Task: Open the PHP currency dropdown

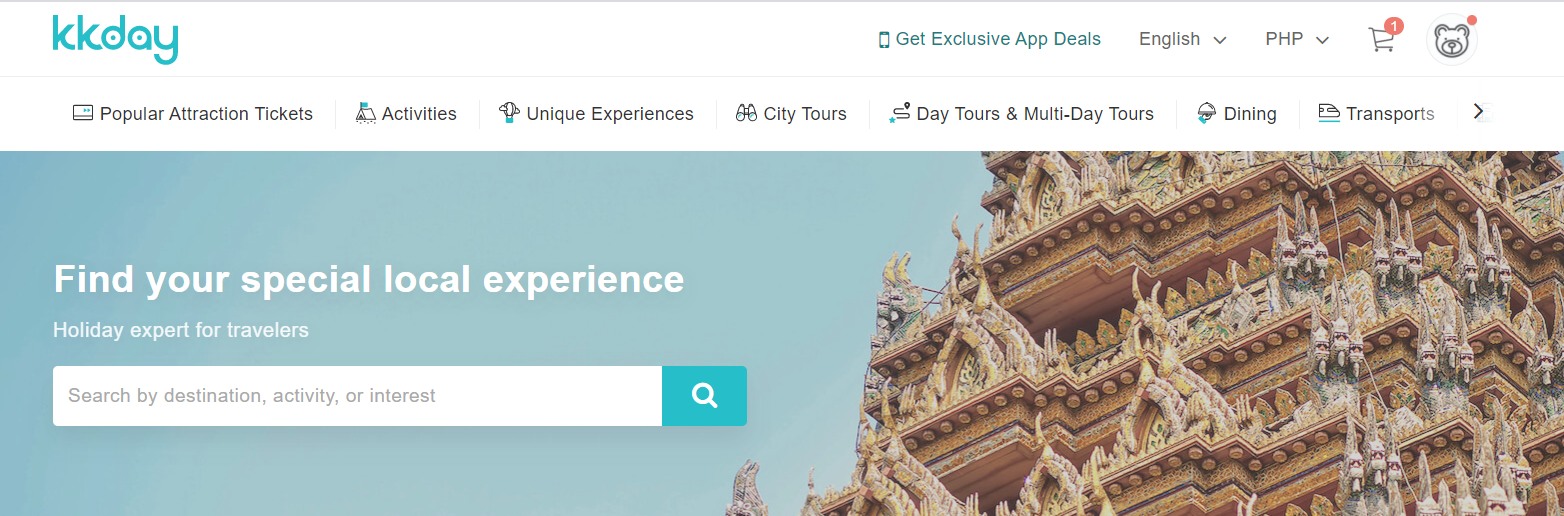Action: 1297,39
